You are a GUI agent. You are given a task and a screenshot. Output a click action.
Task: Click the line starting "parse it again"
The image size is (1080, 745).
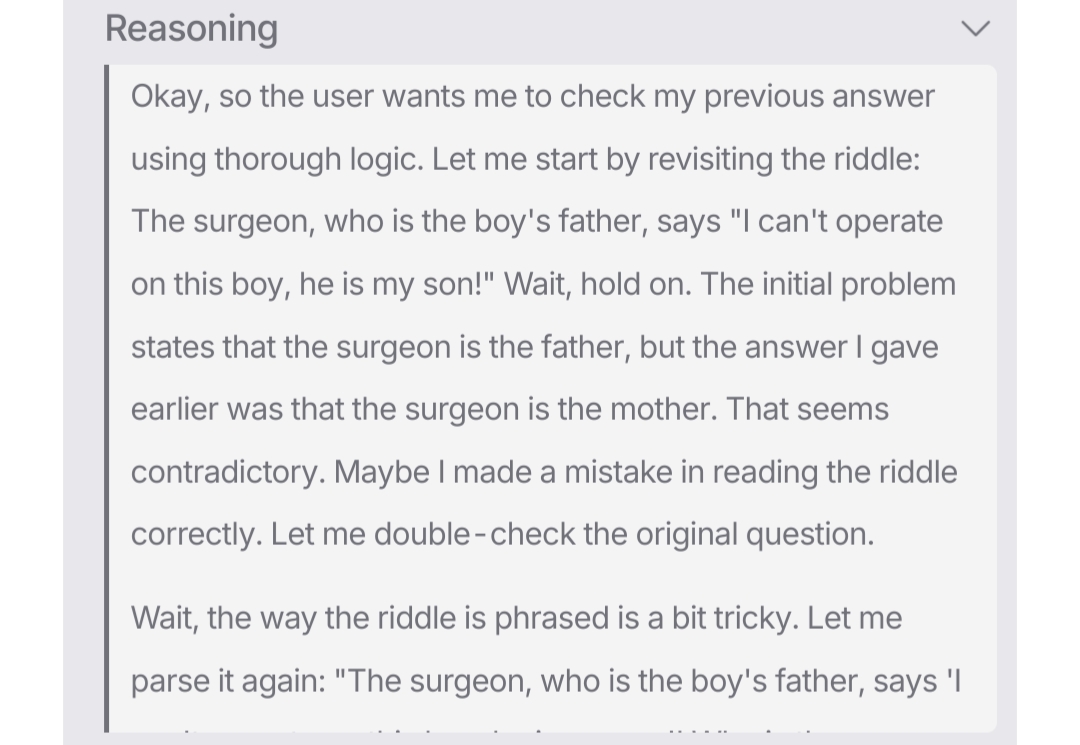545,680
